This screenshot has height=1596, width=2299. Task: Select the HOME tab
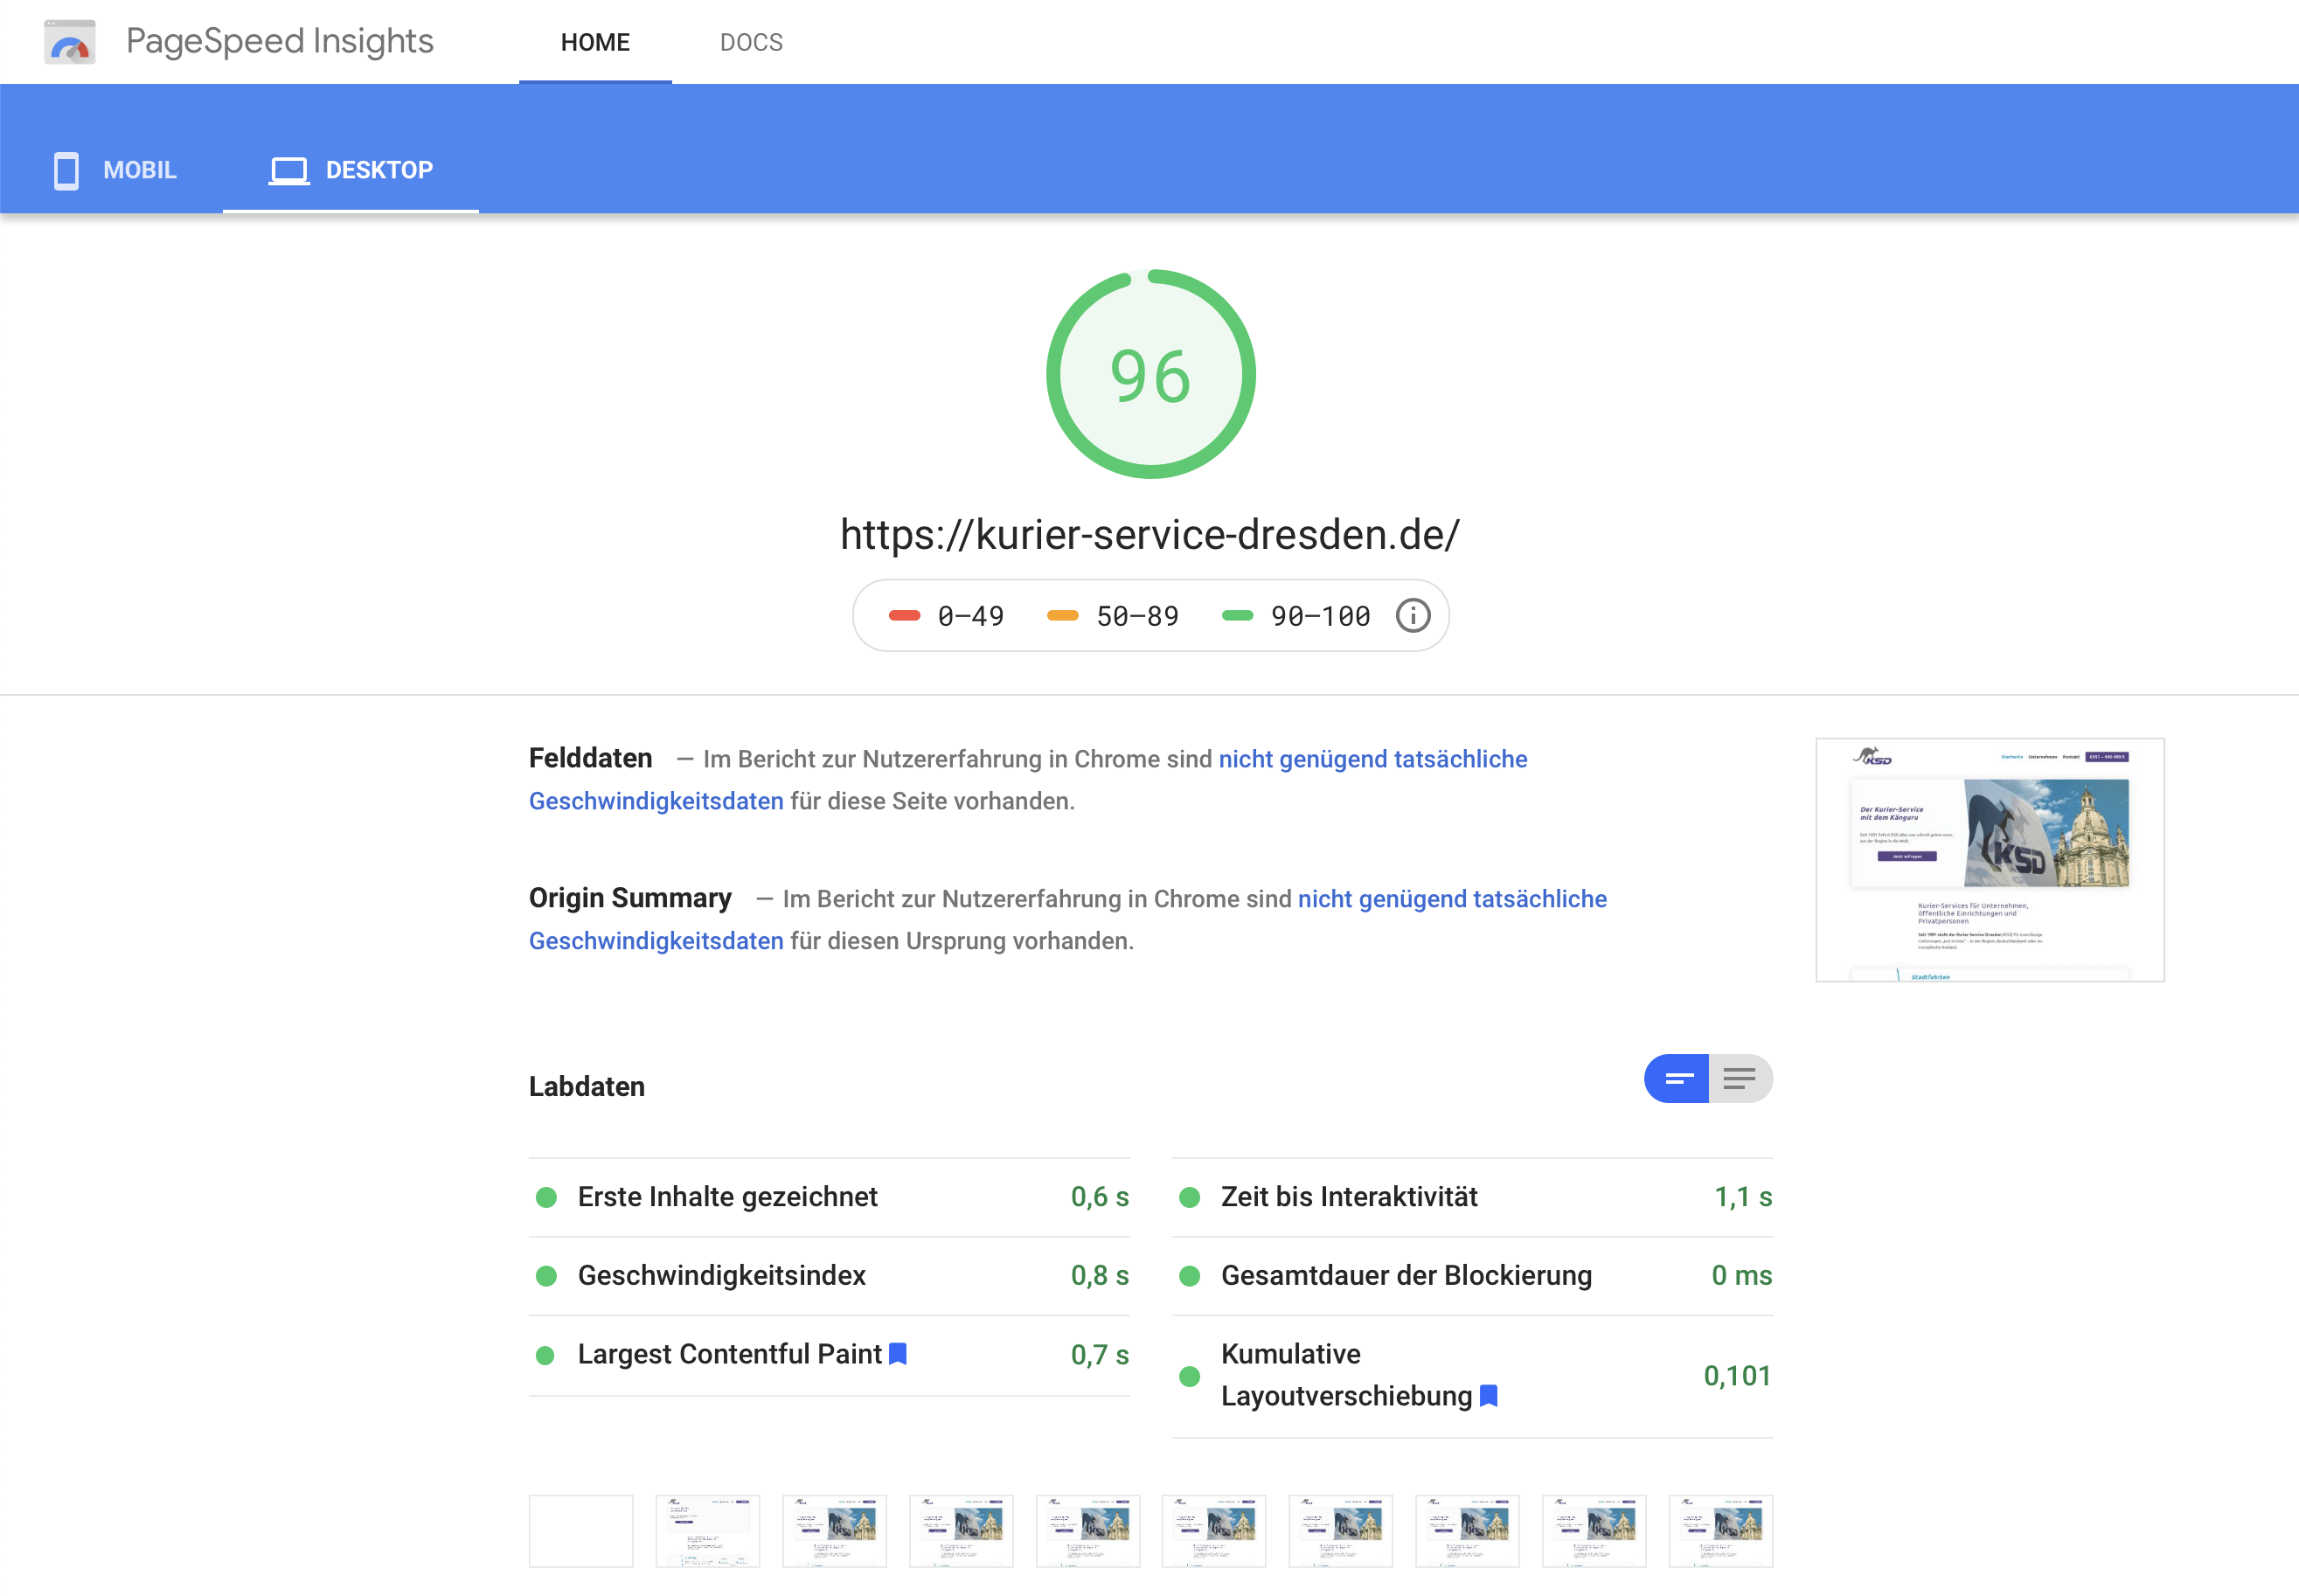click(x=595, y=42)
